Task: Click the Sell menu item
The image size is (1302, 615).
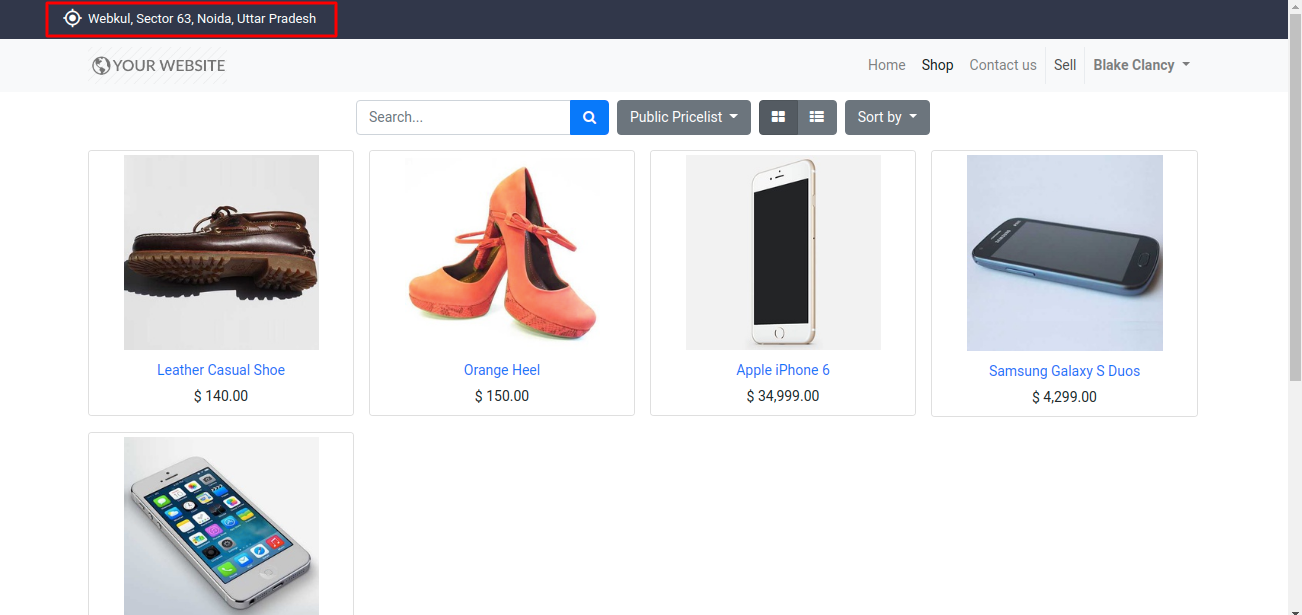Action: point(1065,65)
